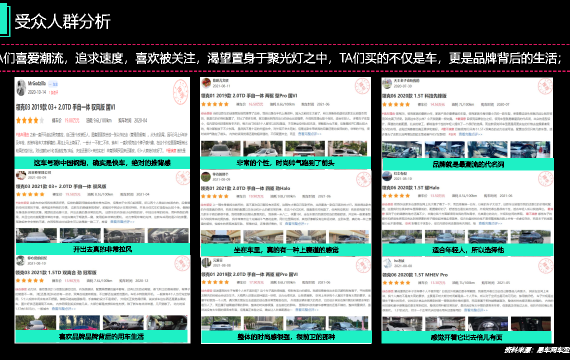Open first car photo above 开出去真的非常拉风
The image size is (570, 360).
[36, 236]
